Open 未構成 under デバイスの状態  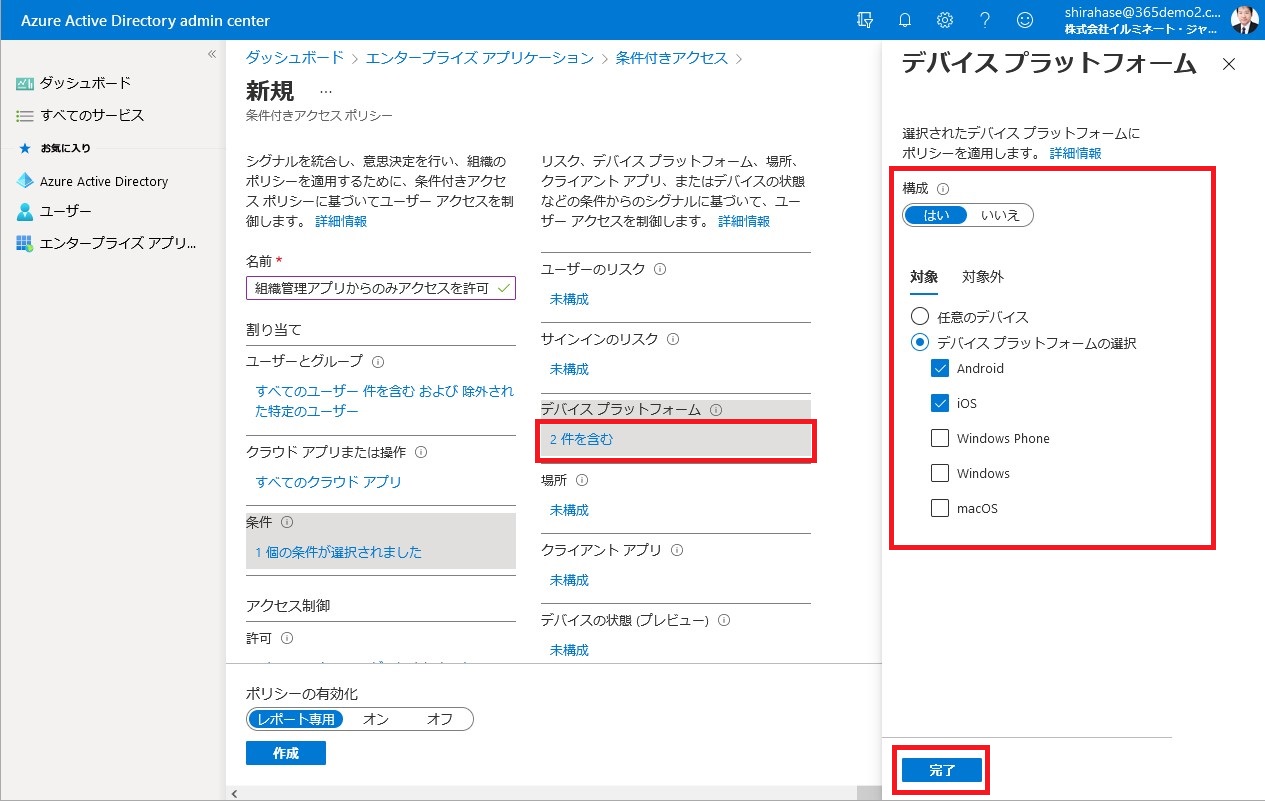(569, 650)
